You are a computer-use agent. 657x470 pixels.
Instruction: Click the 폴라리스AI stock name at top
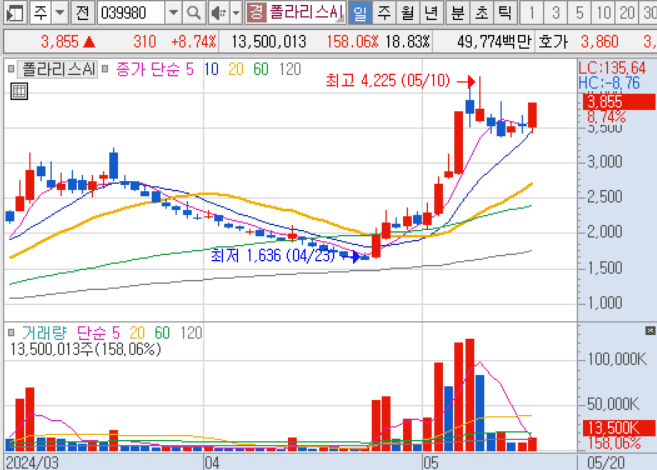(306, 12)
